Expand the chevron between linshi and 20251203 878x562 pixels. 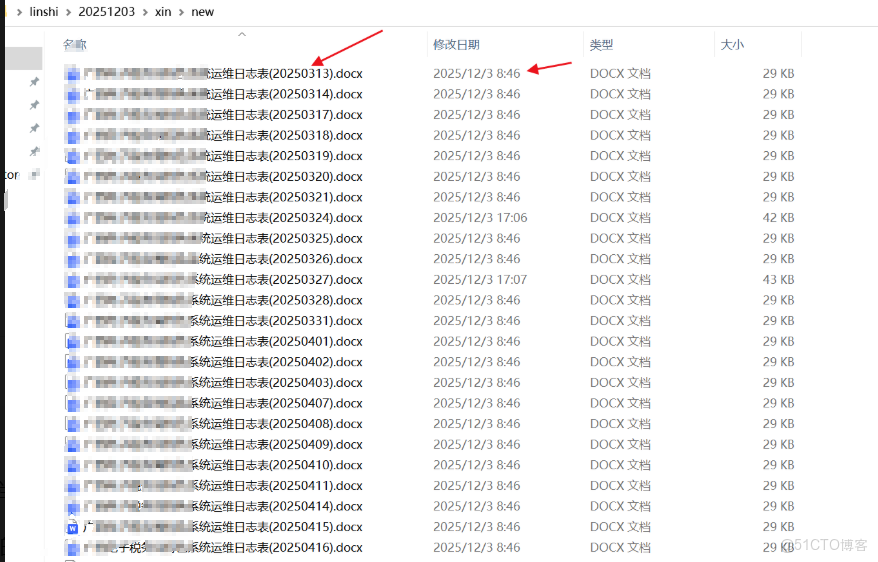click(x=68, y=12)
